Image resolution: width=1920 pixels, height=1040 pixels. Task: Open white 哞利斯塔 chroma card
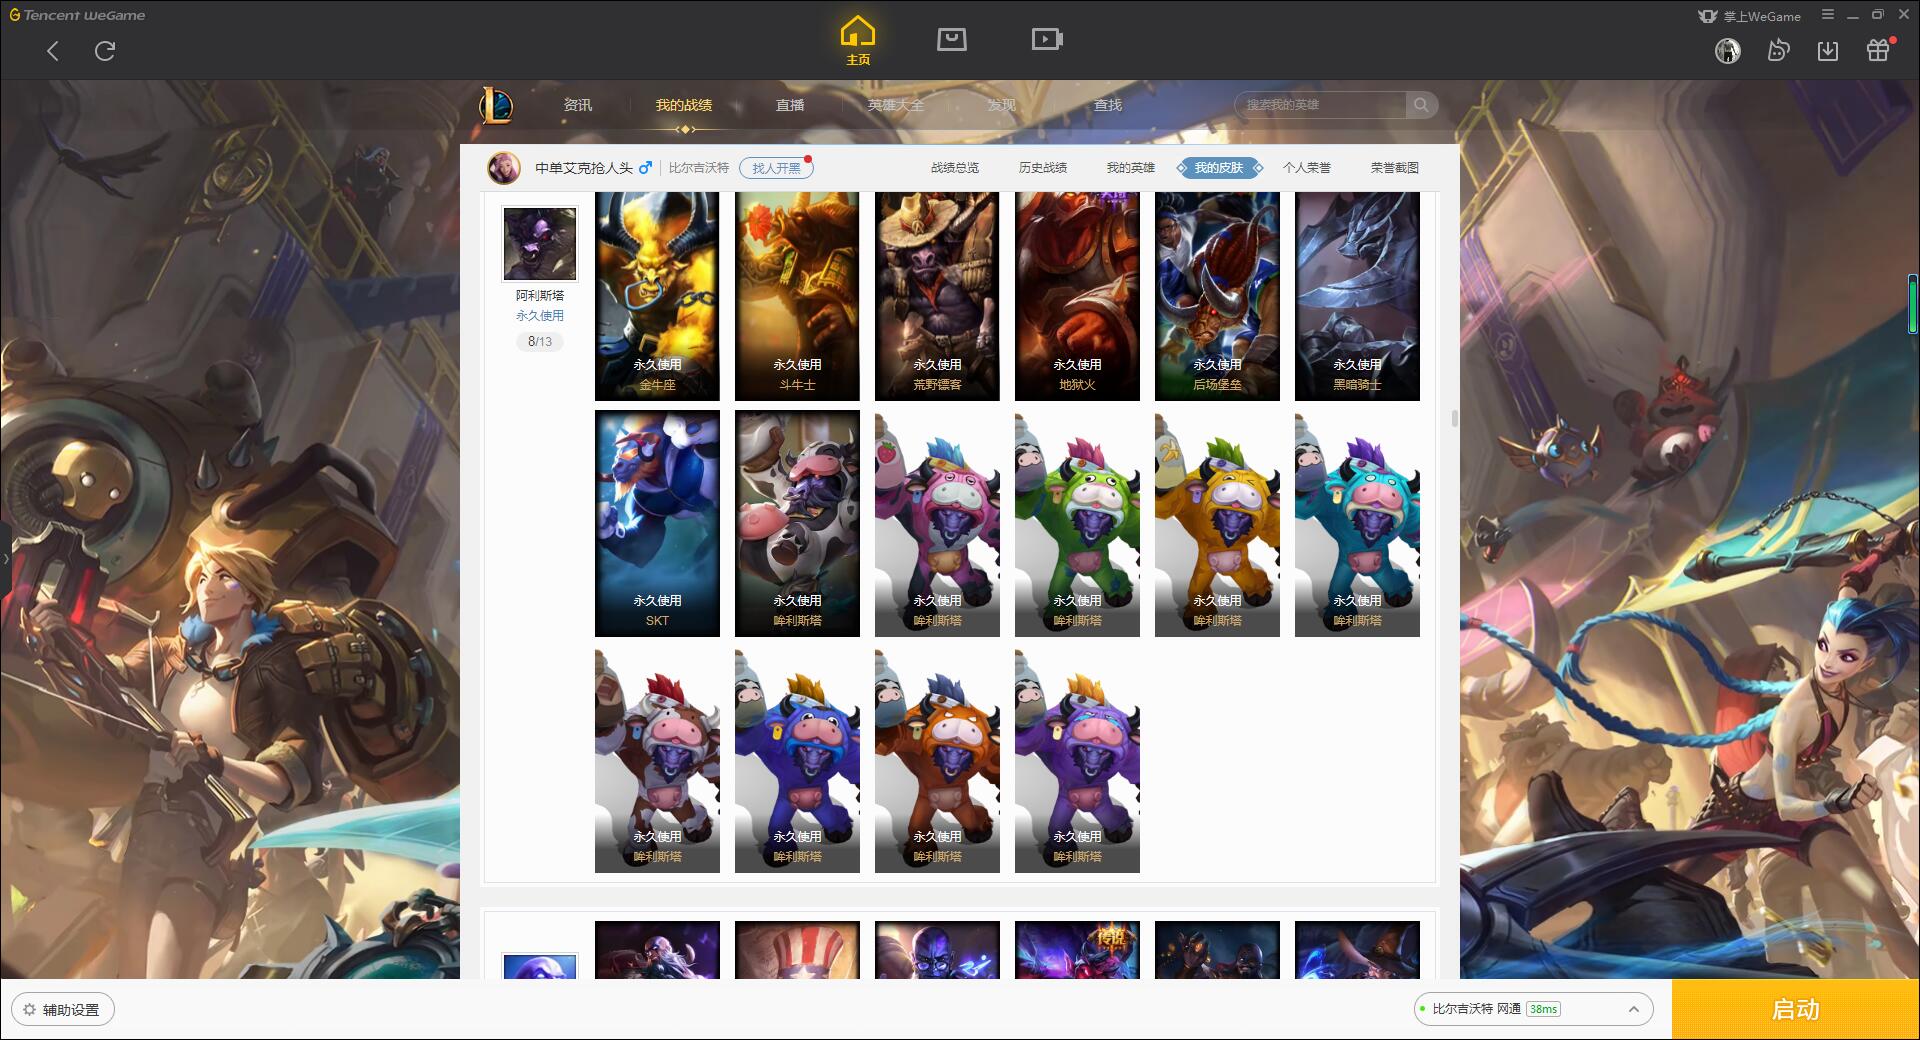pyautogui.click(x=657, y=760)
